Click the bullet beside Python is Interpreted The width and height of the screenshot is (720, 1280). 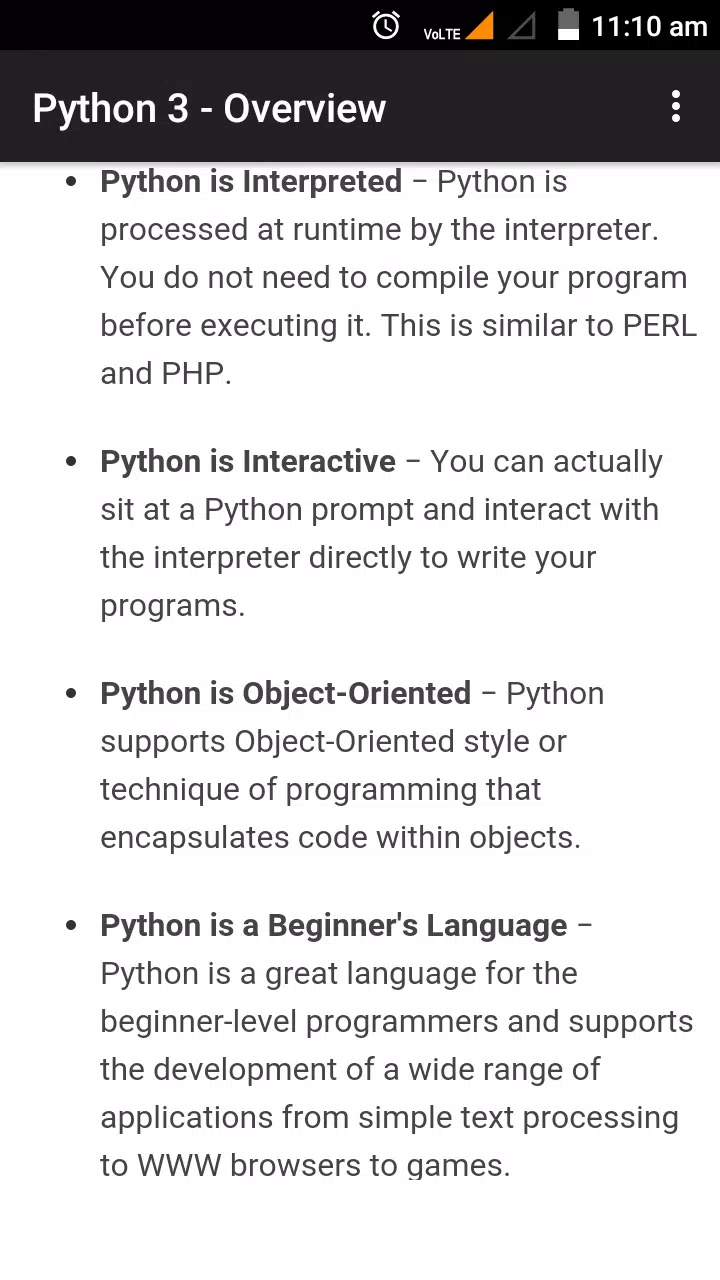(x=71, y=183)
